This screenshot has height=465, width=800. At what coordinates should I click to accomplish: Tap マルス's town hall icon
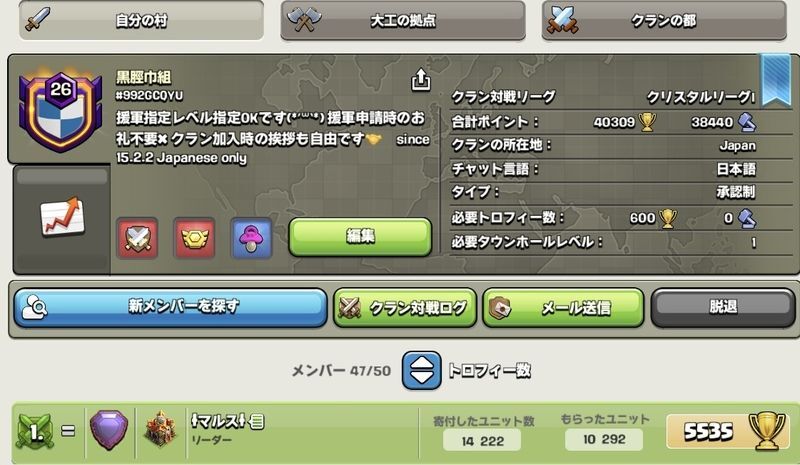160,429
